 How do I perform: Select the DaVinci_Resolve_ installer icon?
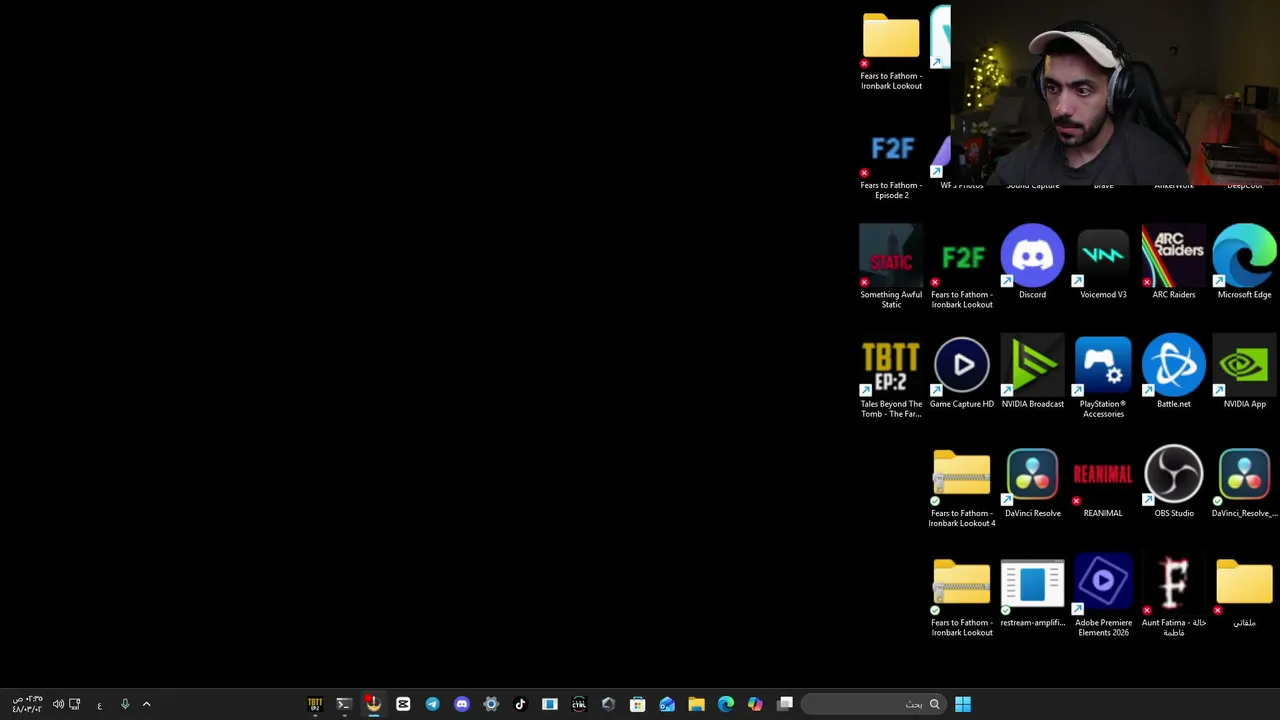tap(1244, 482)
